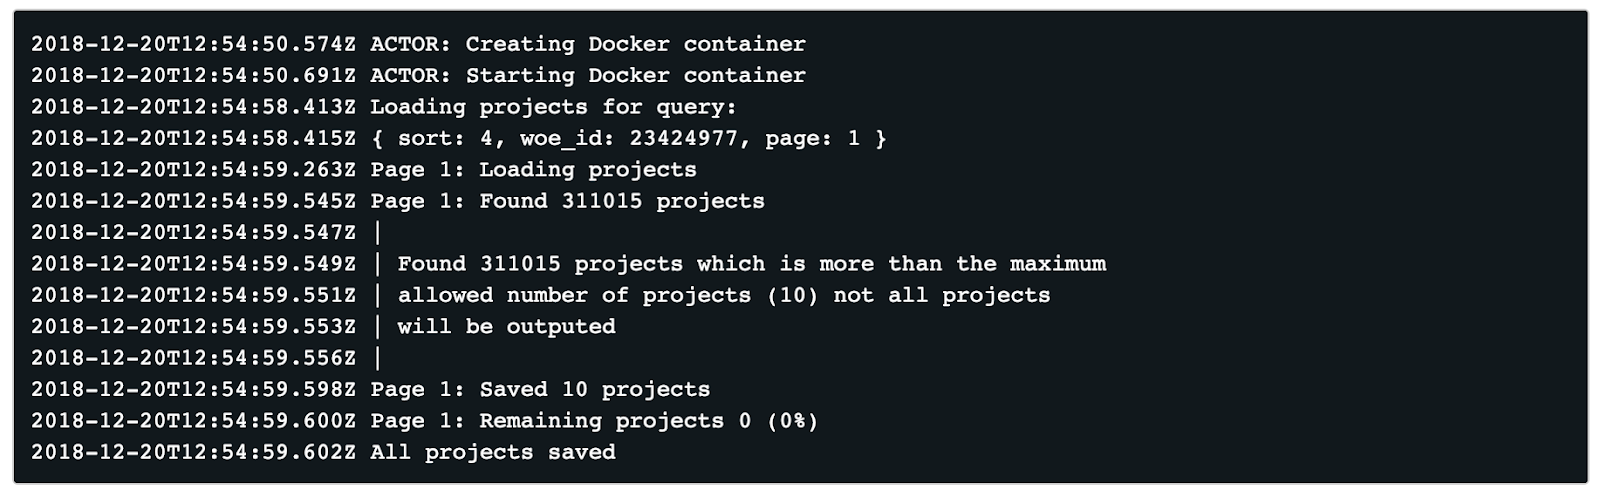Click the 'All projects saved' final line

(323, 452)
